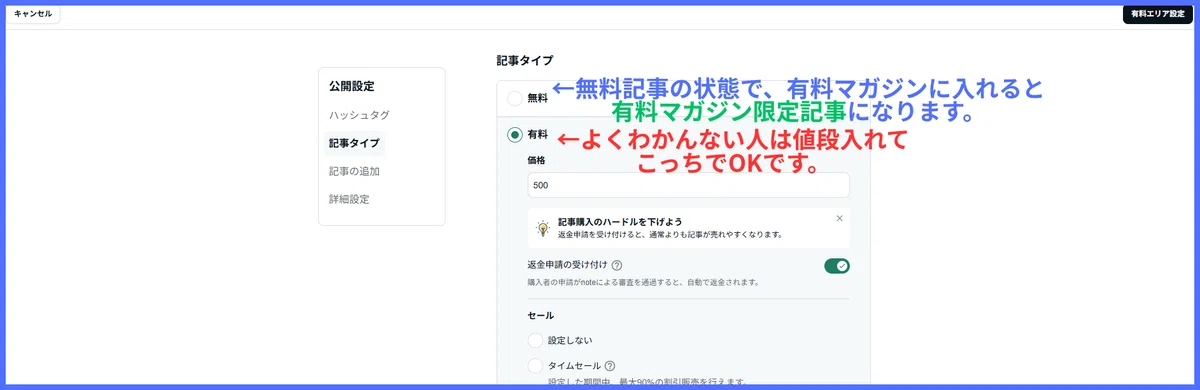
Task: Click the 購入者の申請がnoteによる審査 description text
Action: click(x=643, y=283)
